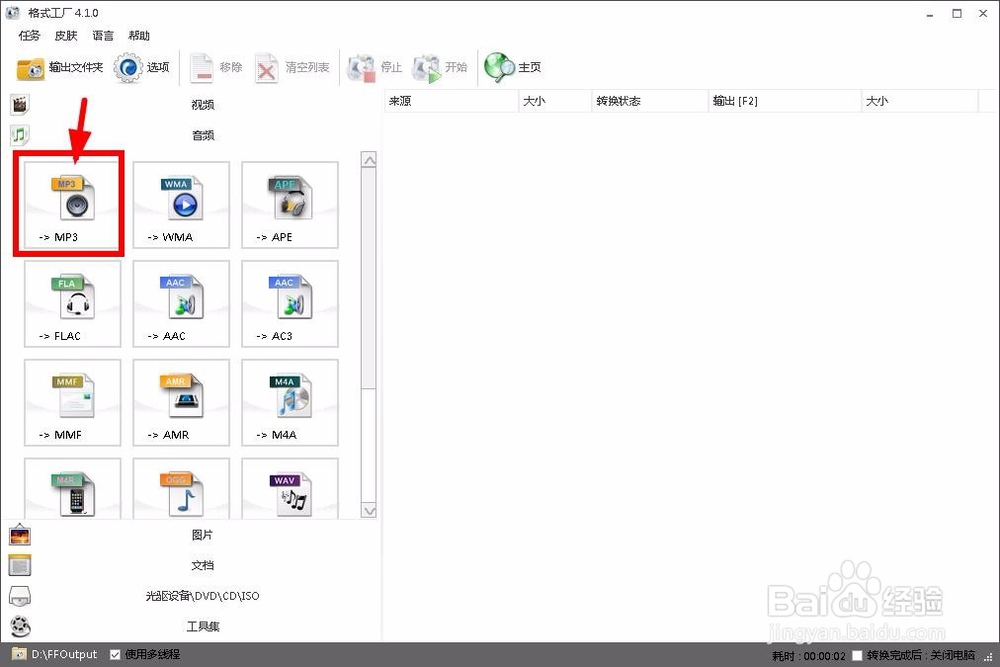
Task: Expand the 工具集 toolset section
Action: tap(203, 625)
